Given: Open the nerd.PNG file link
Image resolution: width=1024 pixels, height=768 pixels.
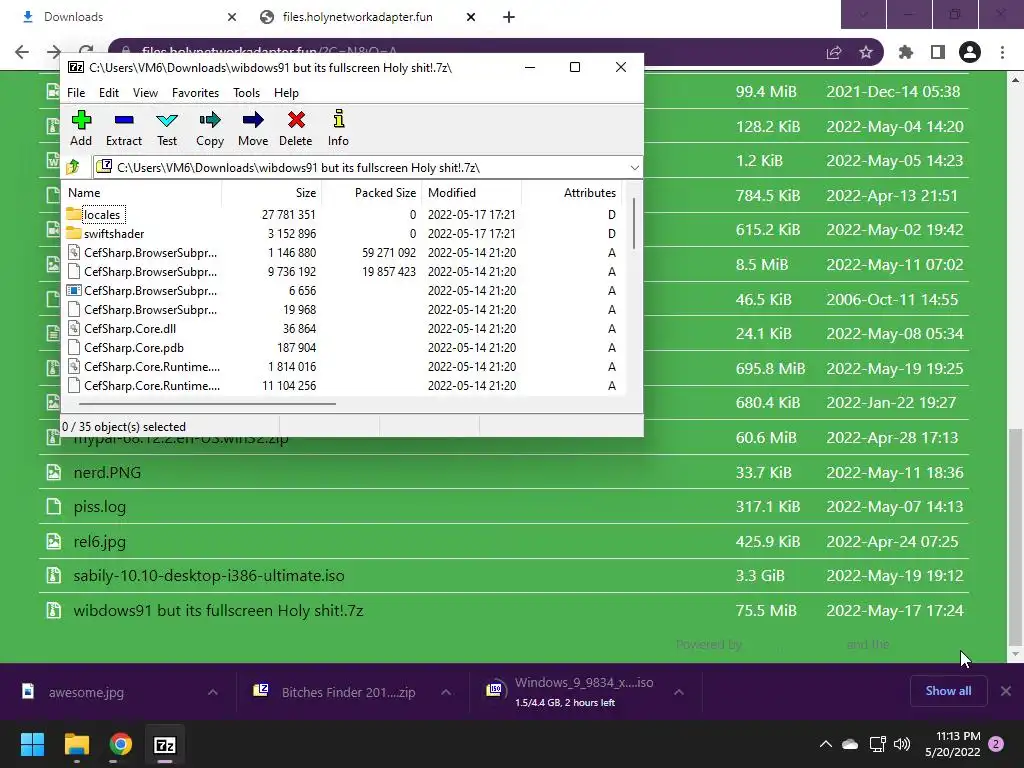Looking at the screenshot, I should 107,472.
